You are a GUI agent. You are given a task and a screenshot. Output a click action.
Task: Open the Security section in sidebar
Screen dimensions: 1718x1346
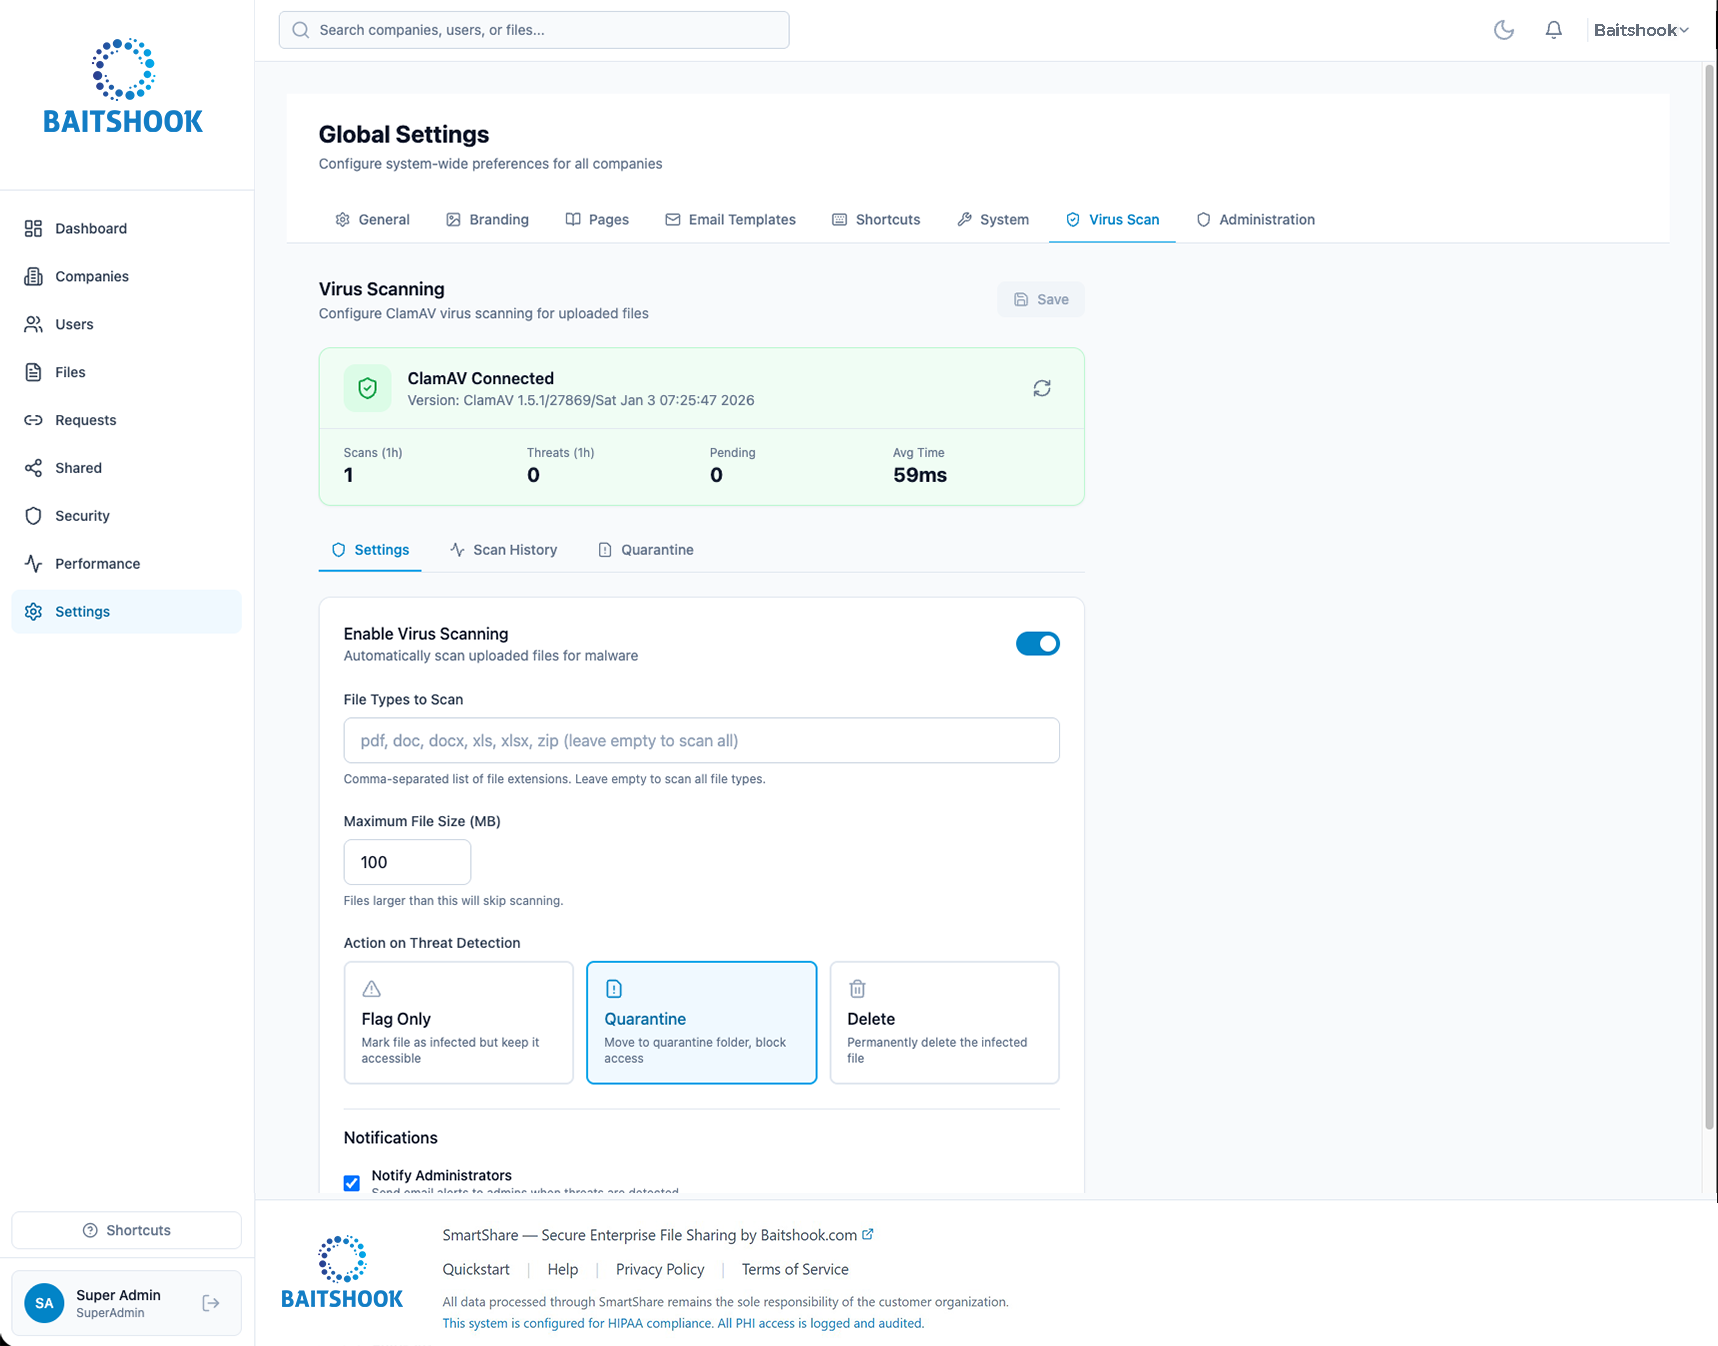pyautogui.click(x=82, y=516)
